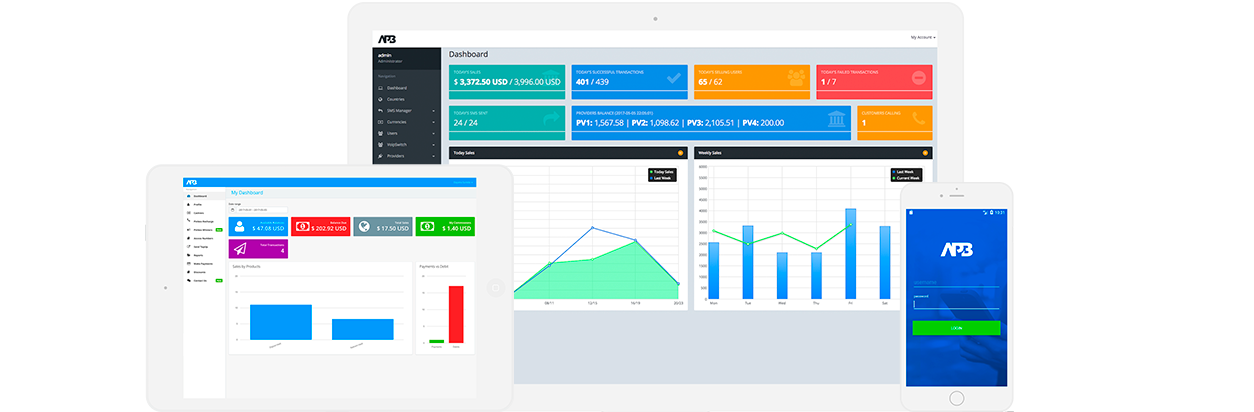Click the paper plane Total Transactions icon
The width and height of the screenshot is (1254, 412).
coord(241,249)
